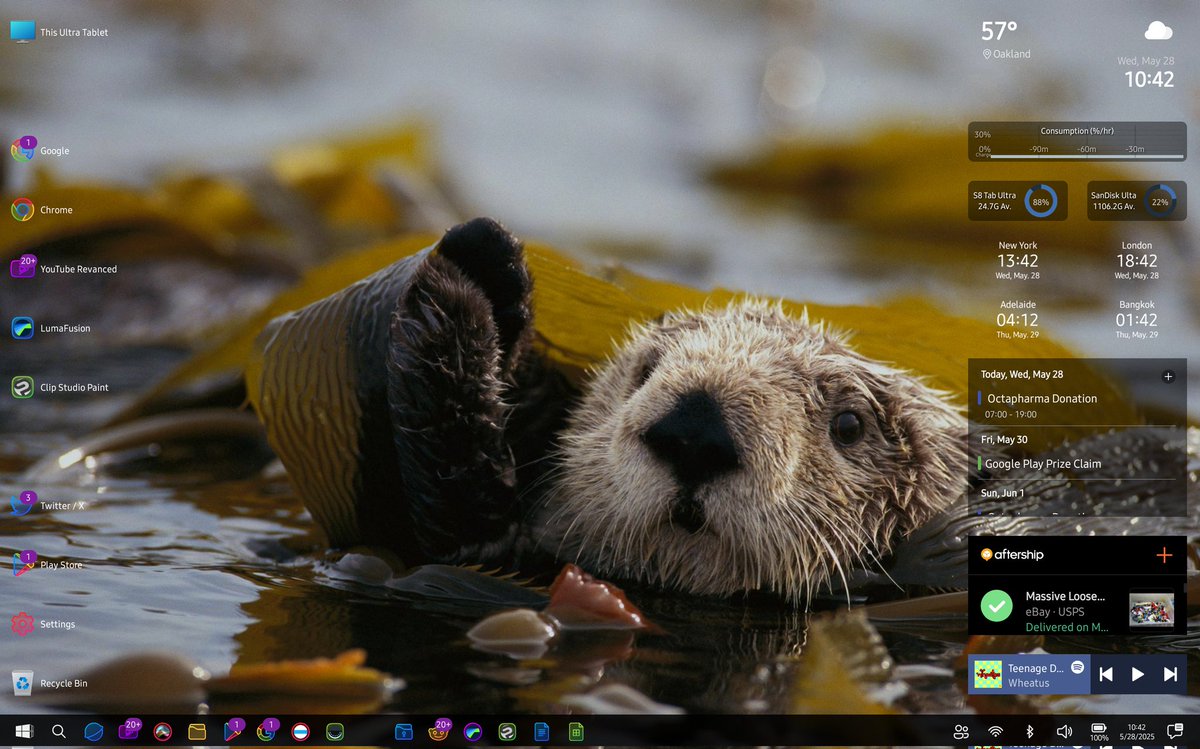The width and height of the screenshot is (1200, 749).
Task: Open SanDisk Ulta storage widget
Action: click(x=1135, y=201)
